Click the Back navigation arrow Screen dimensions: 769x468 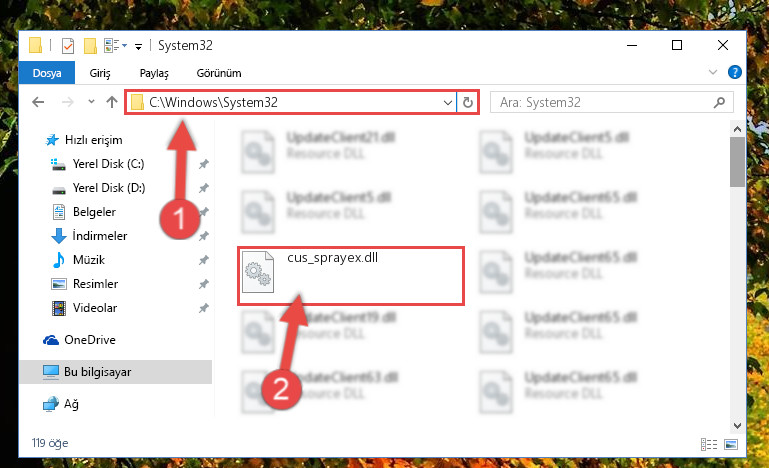38,102
